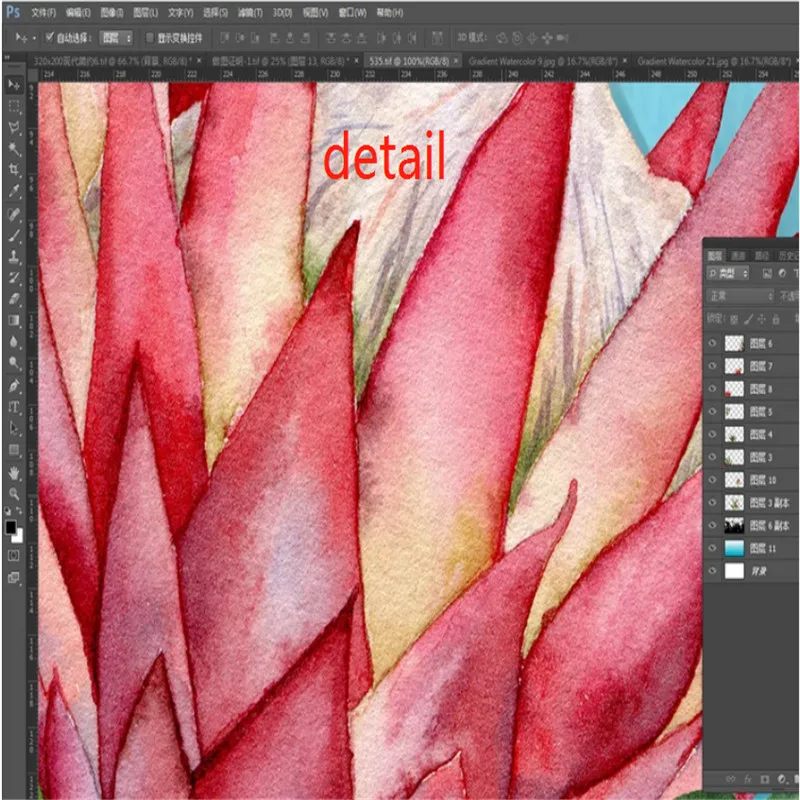Click the adjustment layer filter icon

coord(782,273)
